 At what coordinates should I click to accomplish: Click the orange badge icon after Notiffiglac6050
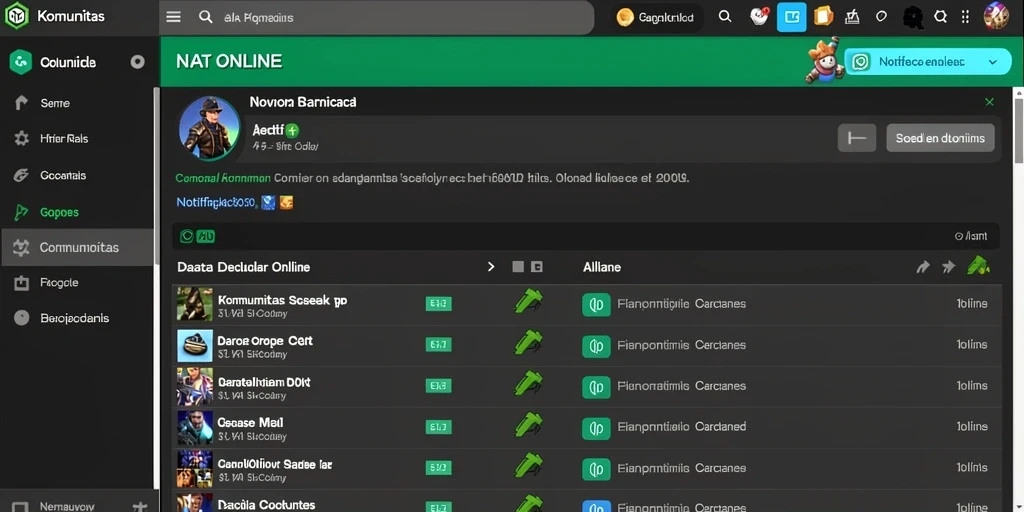(x=286, y=202)
